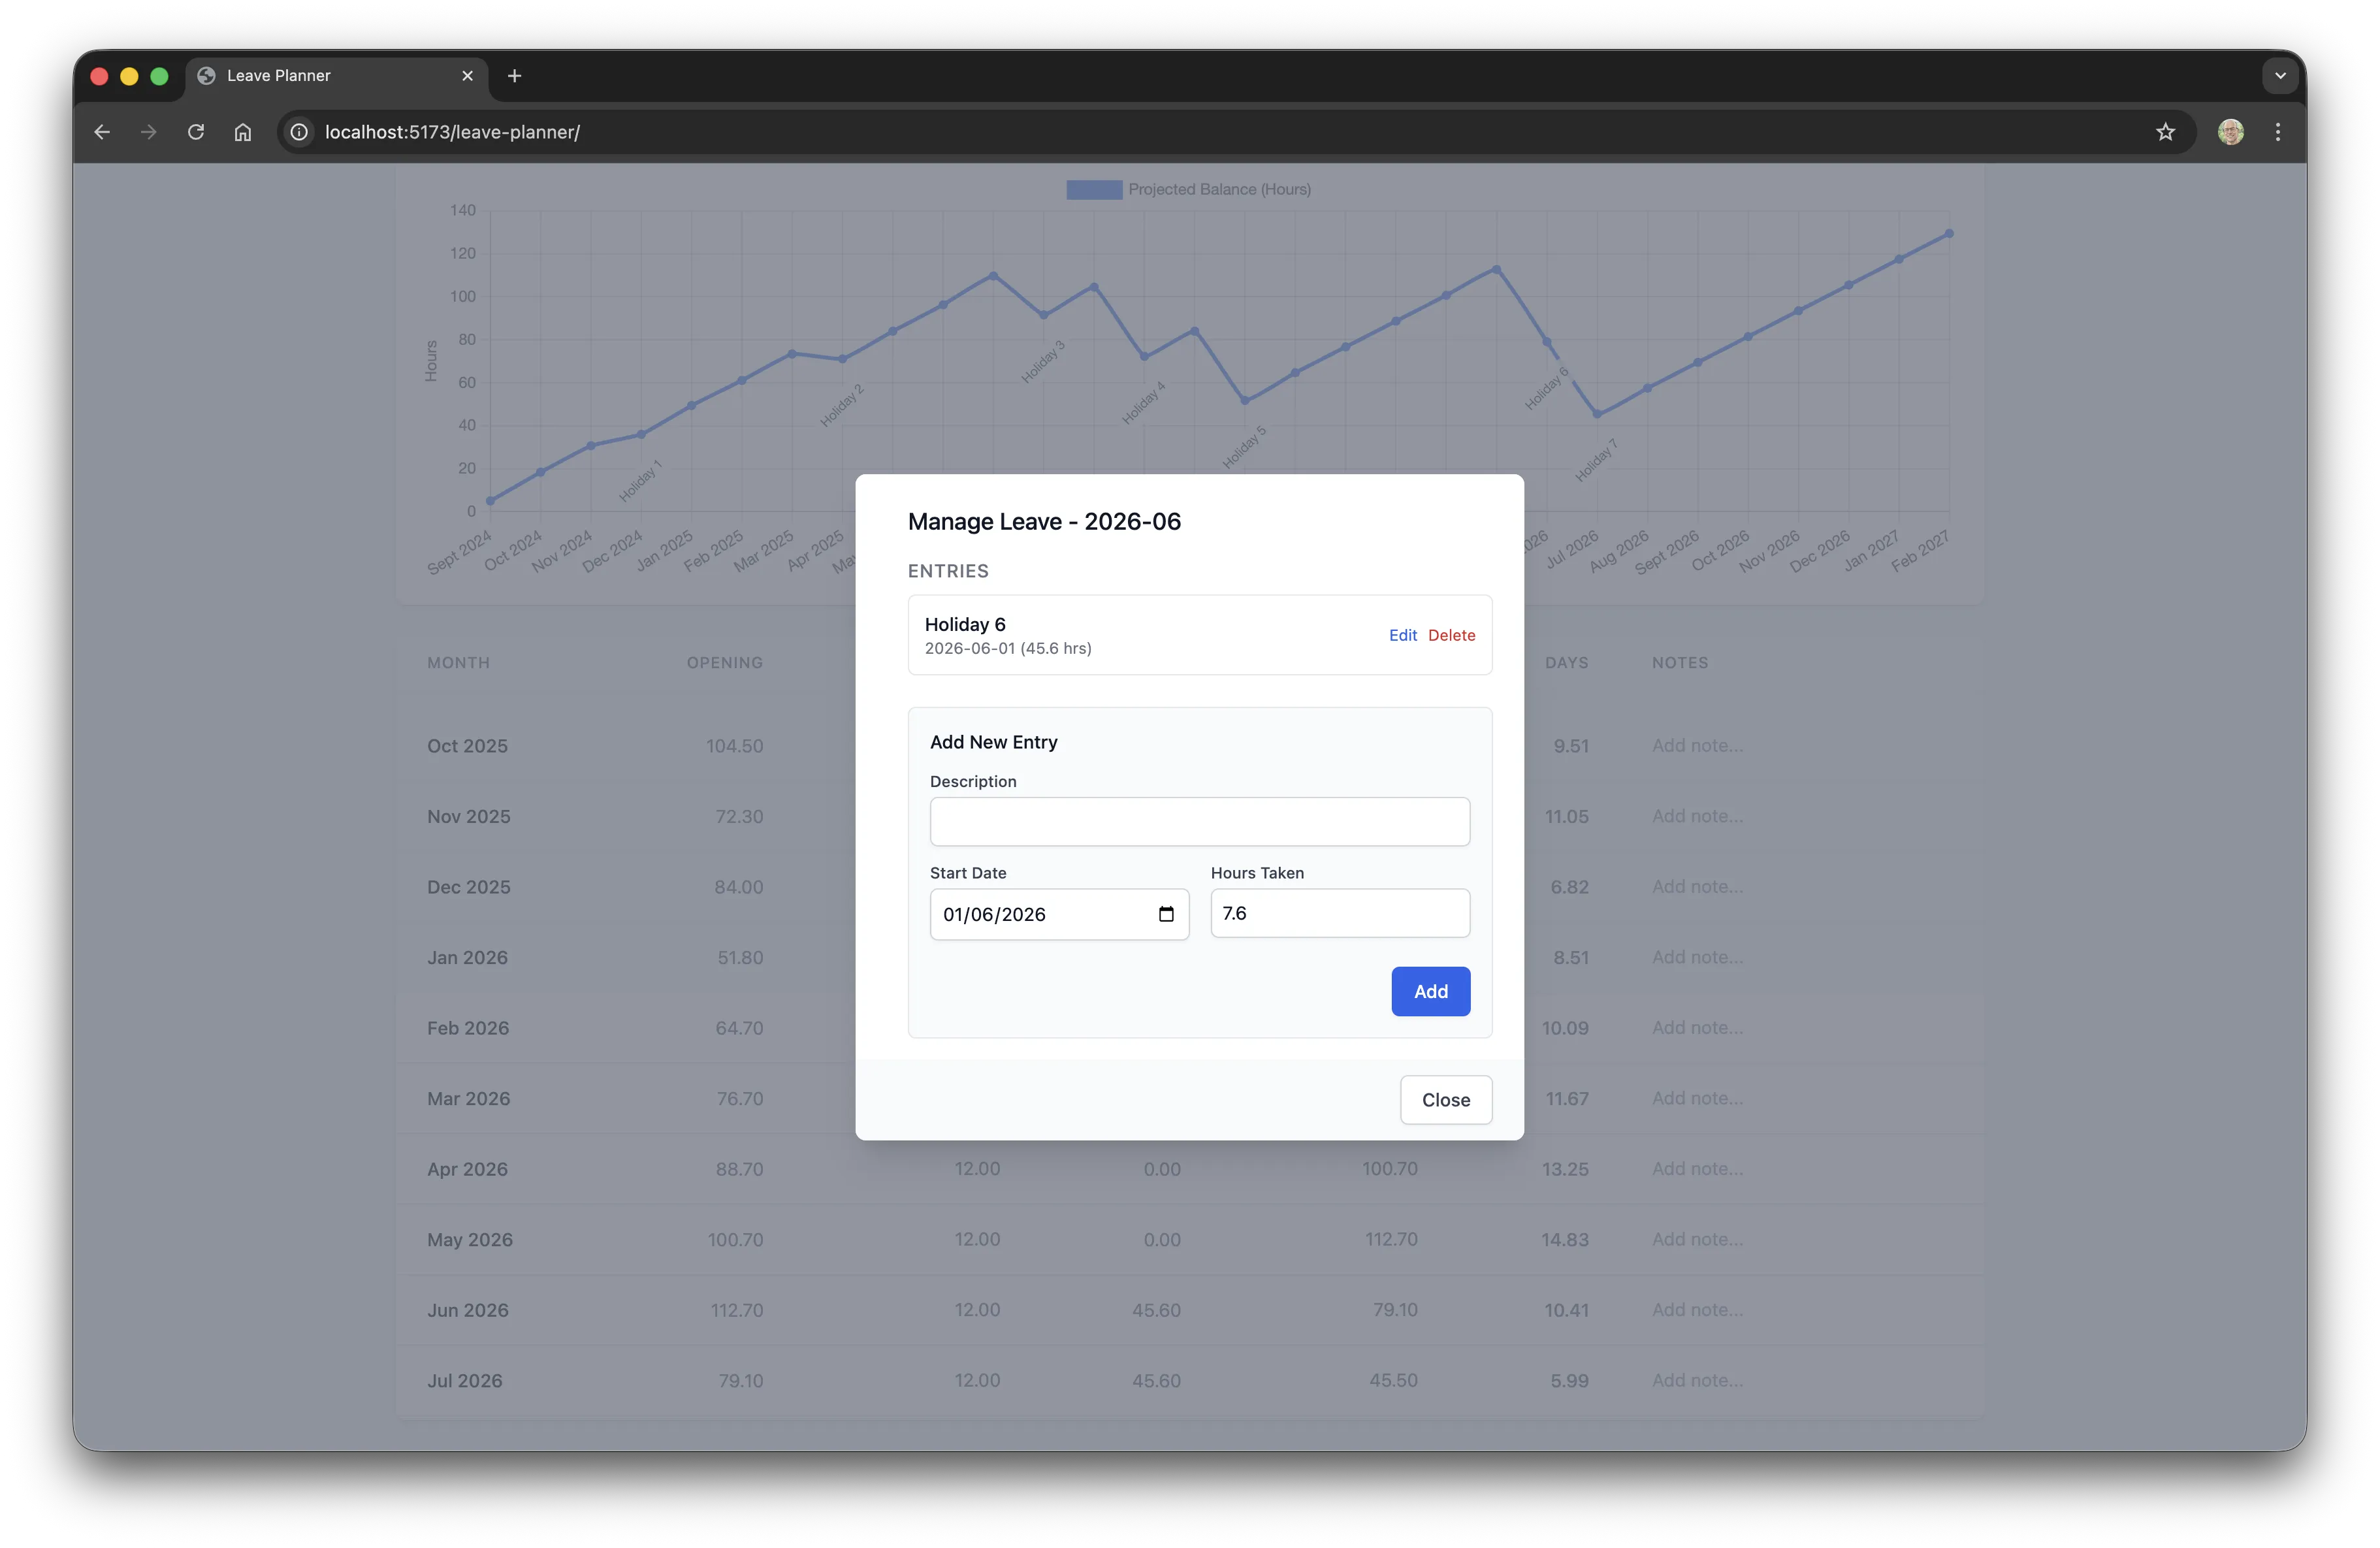Image resolution: width=2380 pixels, height=1548 pixels.
Task: Click the OPENING column header
Action: (724, 663)
